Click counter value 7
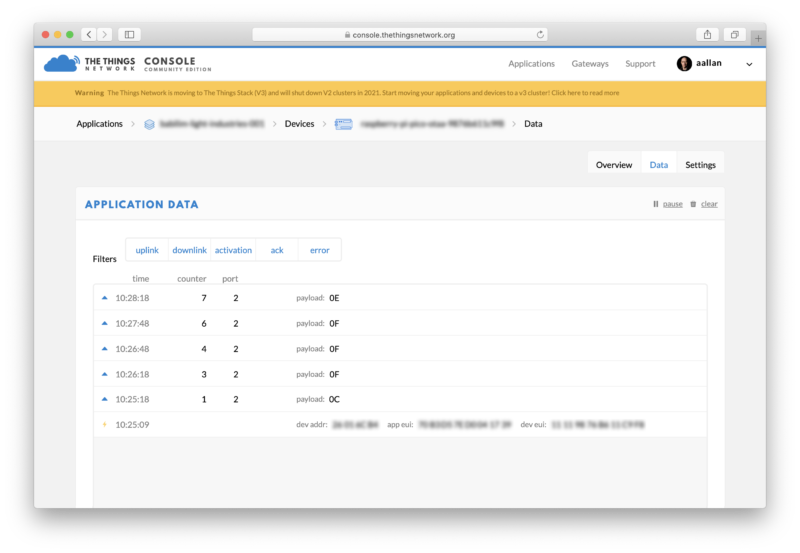This screenshot has height=553, width=800. [x=204, y=298]
